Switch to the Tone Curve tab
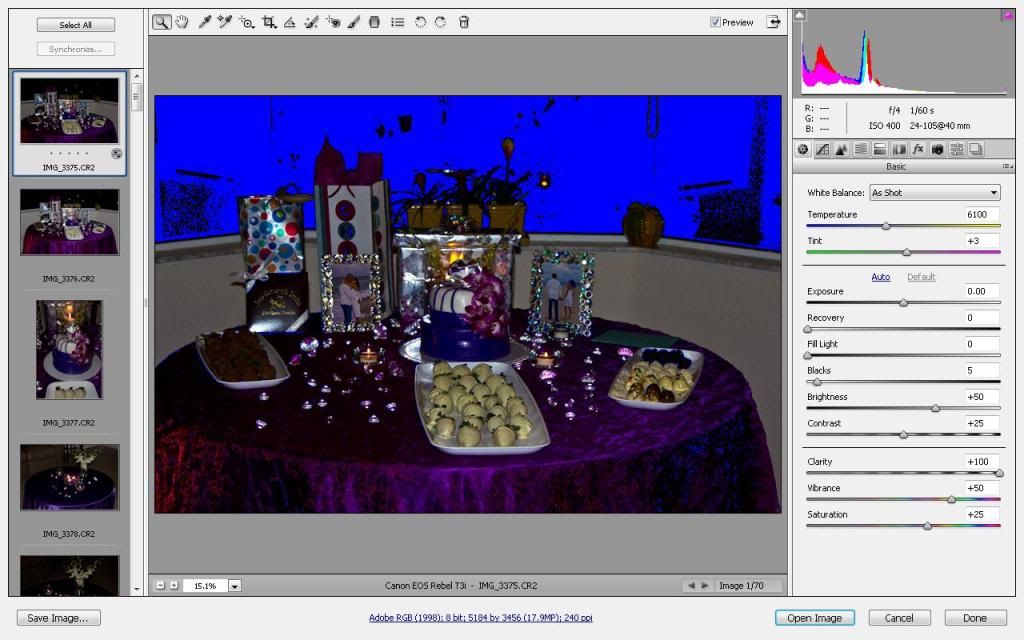Screen dimensions: 1024x640 click(822, 149)
